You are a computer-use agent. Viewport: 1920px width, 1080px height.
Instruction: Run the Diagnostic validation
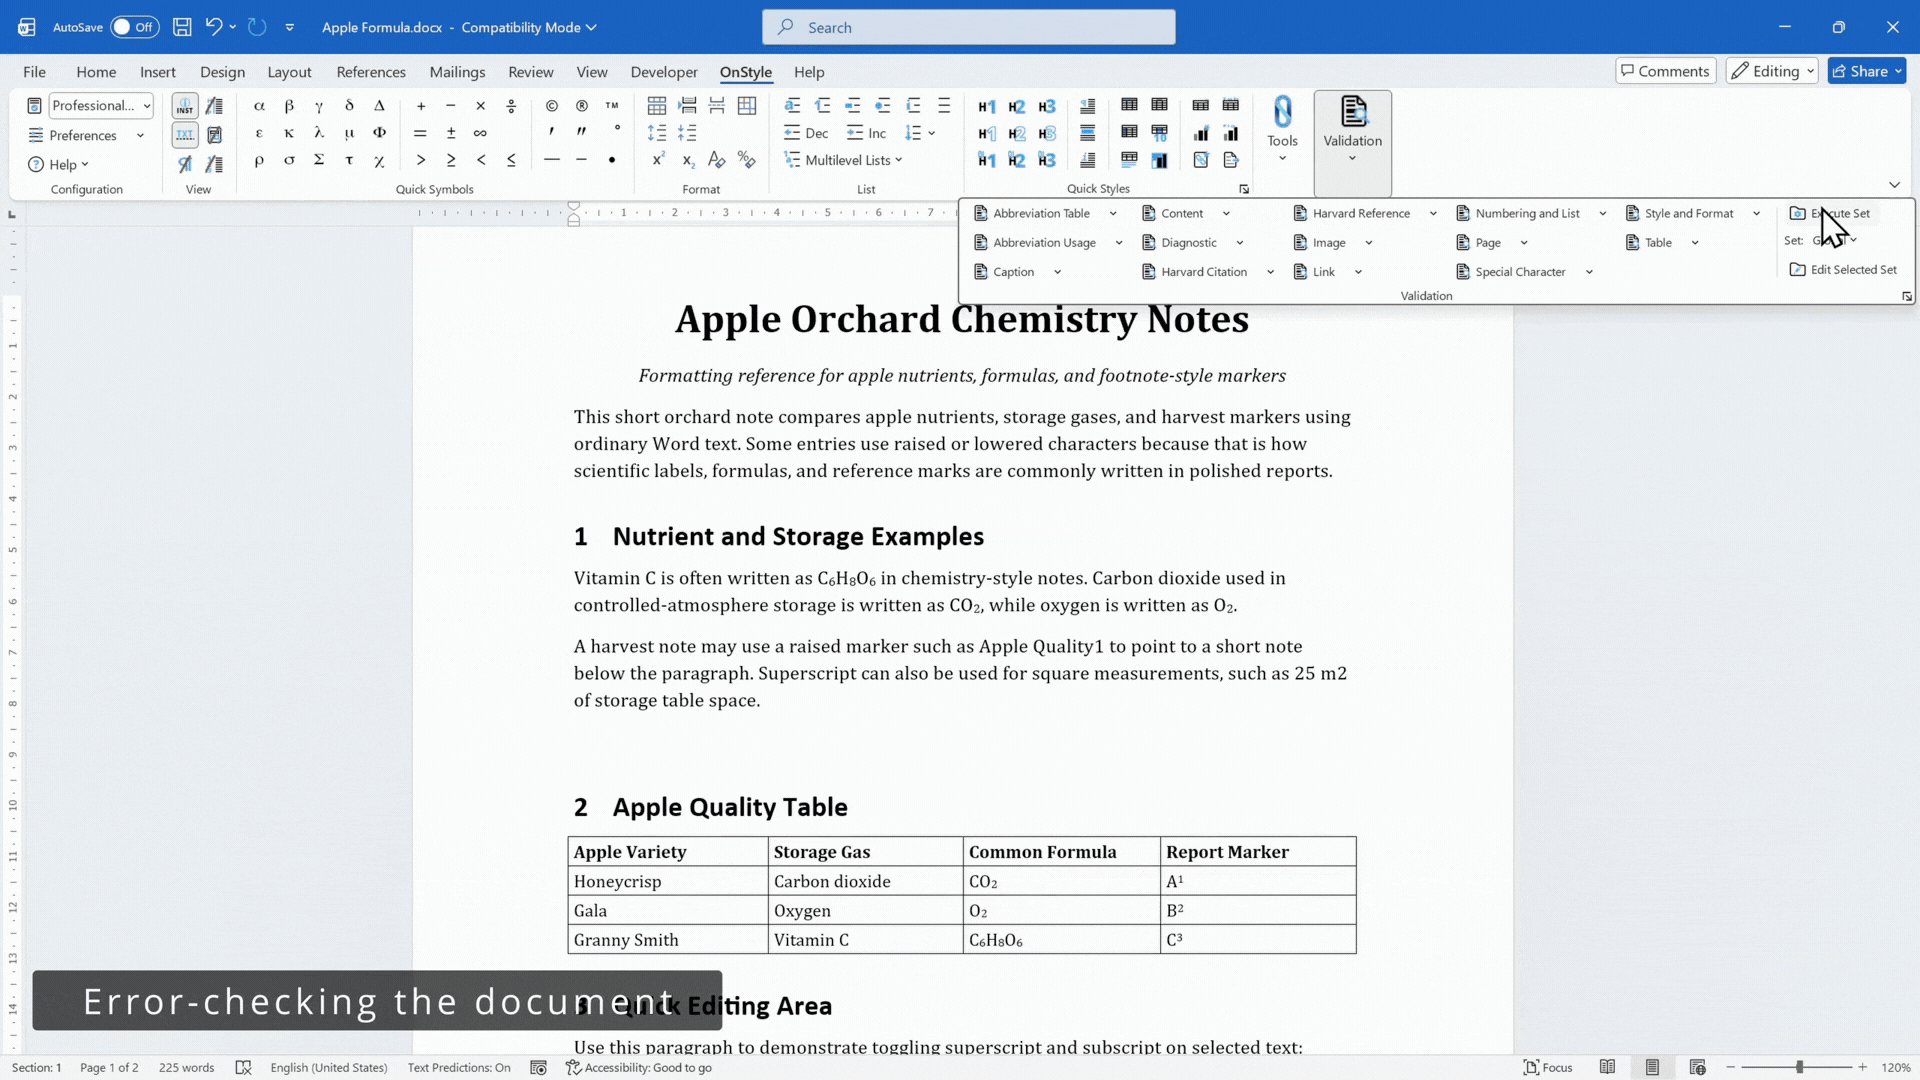(1180, 243)
